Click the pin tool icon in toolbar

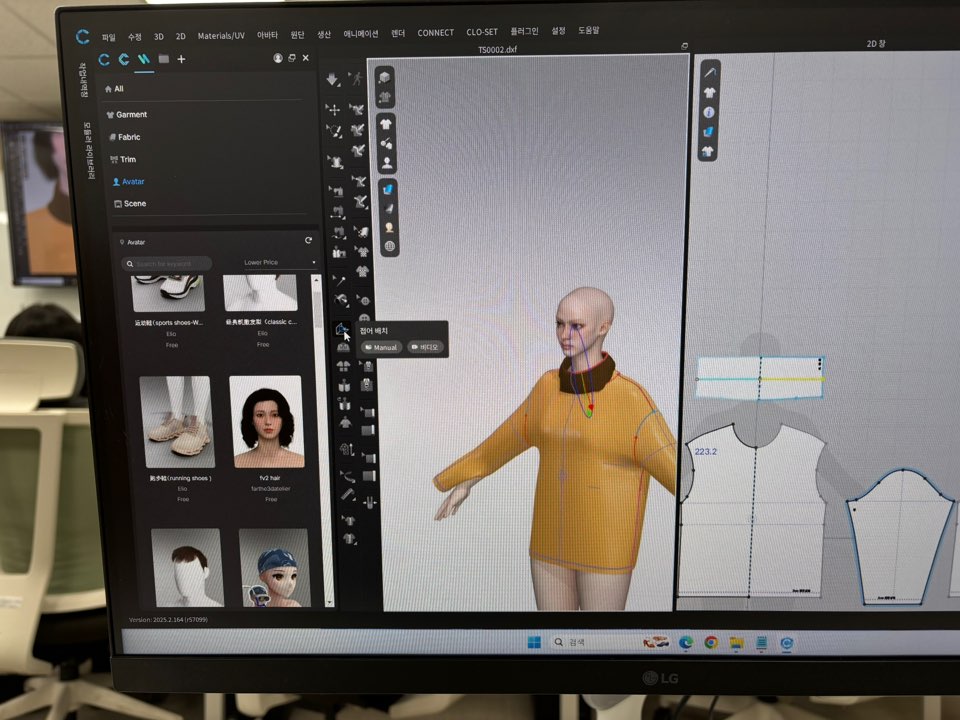339,280
